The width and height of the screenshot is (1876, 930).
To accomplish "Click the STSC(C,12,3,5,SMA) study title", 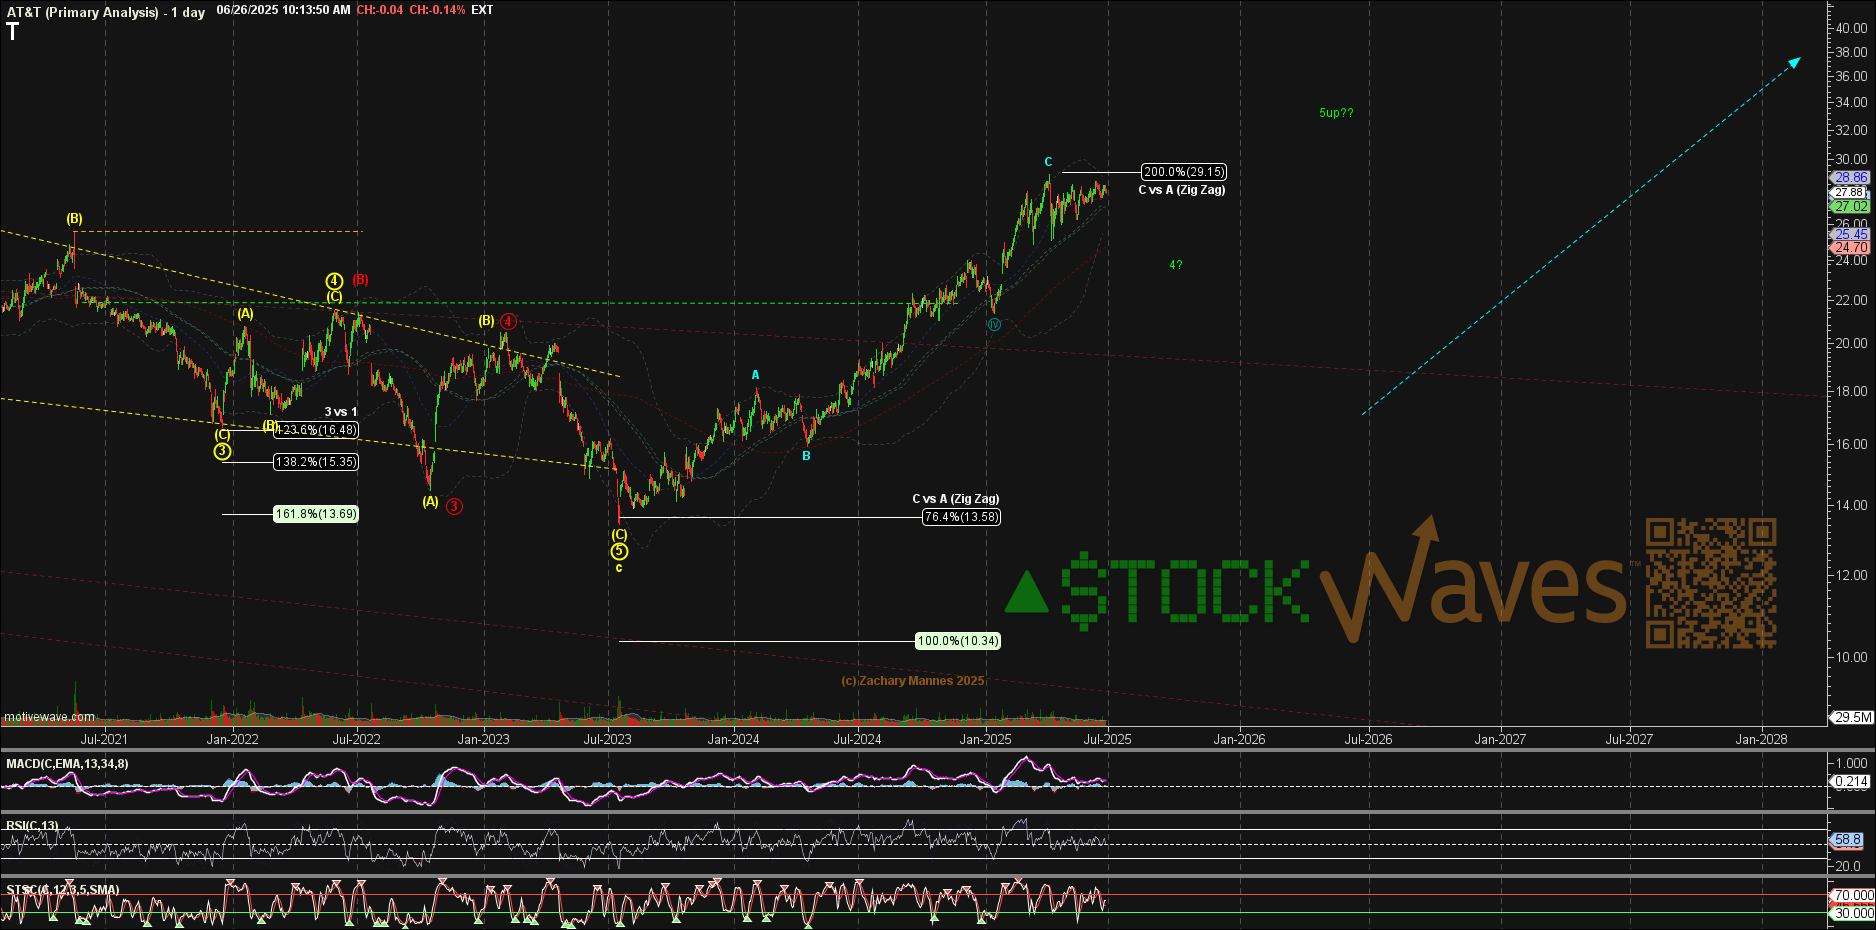I will pos(63,890).
